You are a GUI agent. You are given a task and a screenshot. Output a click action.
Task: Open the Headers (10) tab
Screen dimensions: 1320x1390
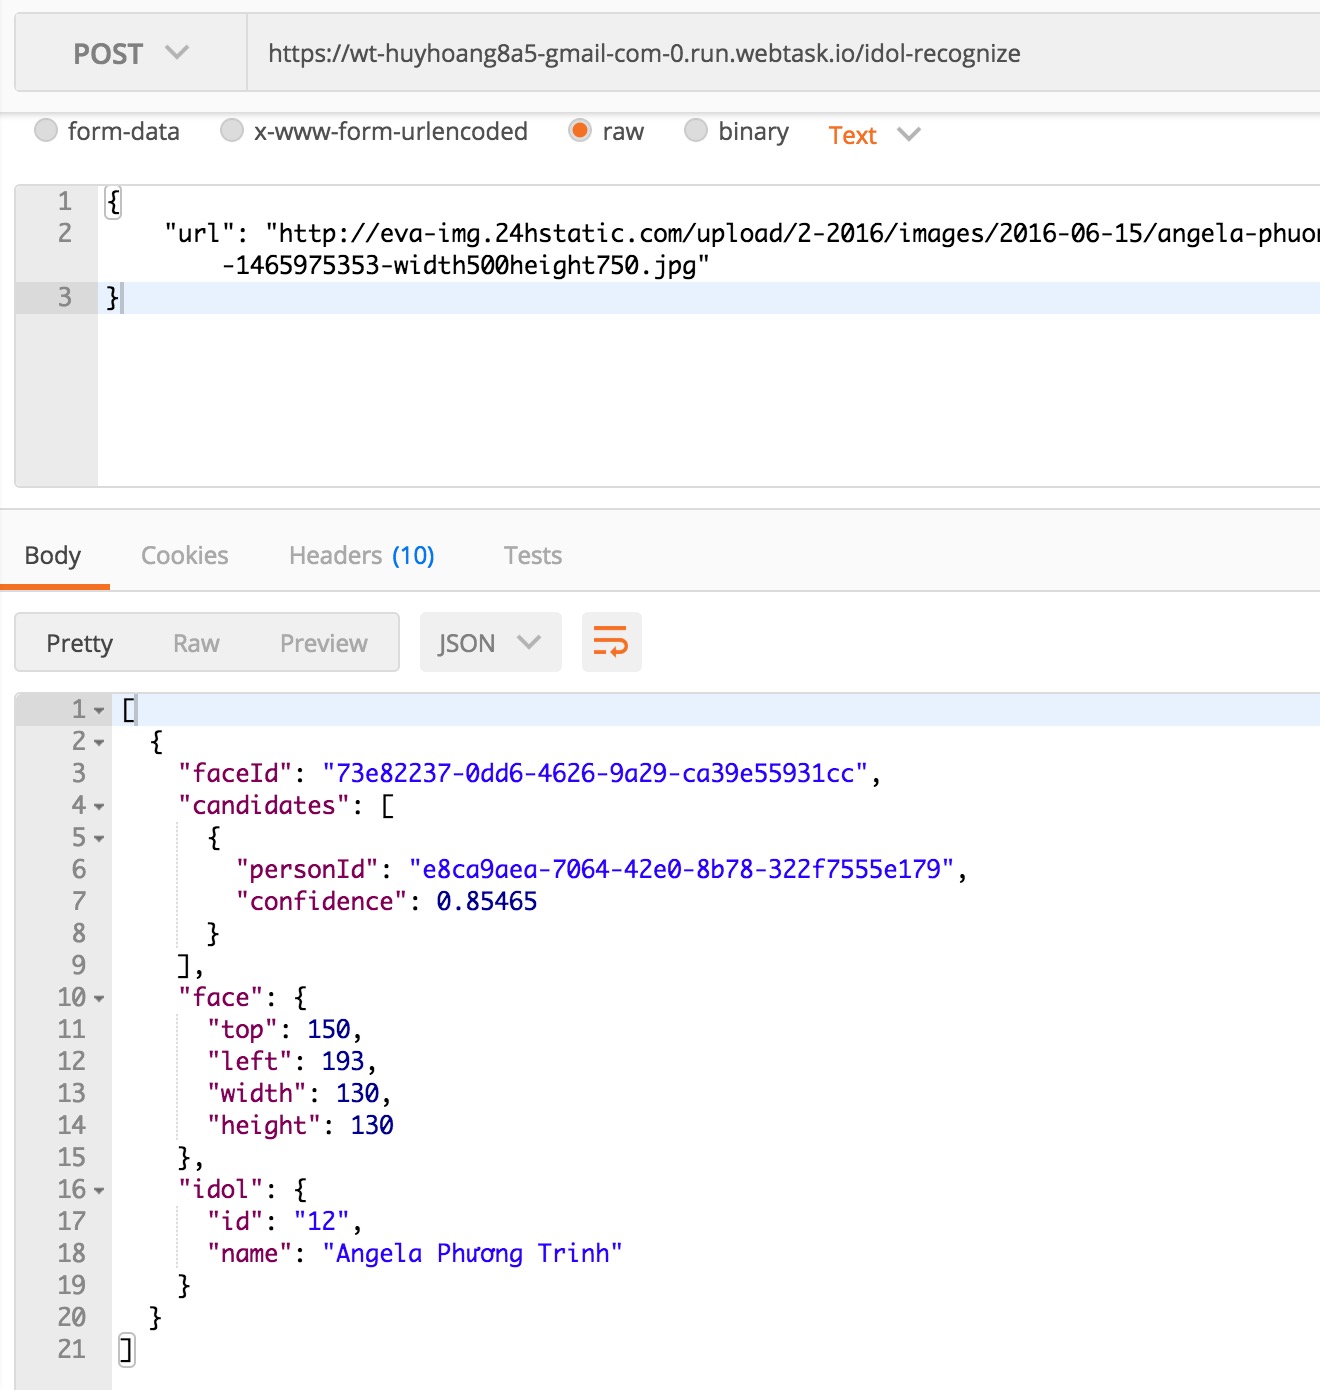pos(361,555)
